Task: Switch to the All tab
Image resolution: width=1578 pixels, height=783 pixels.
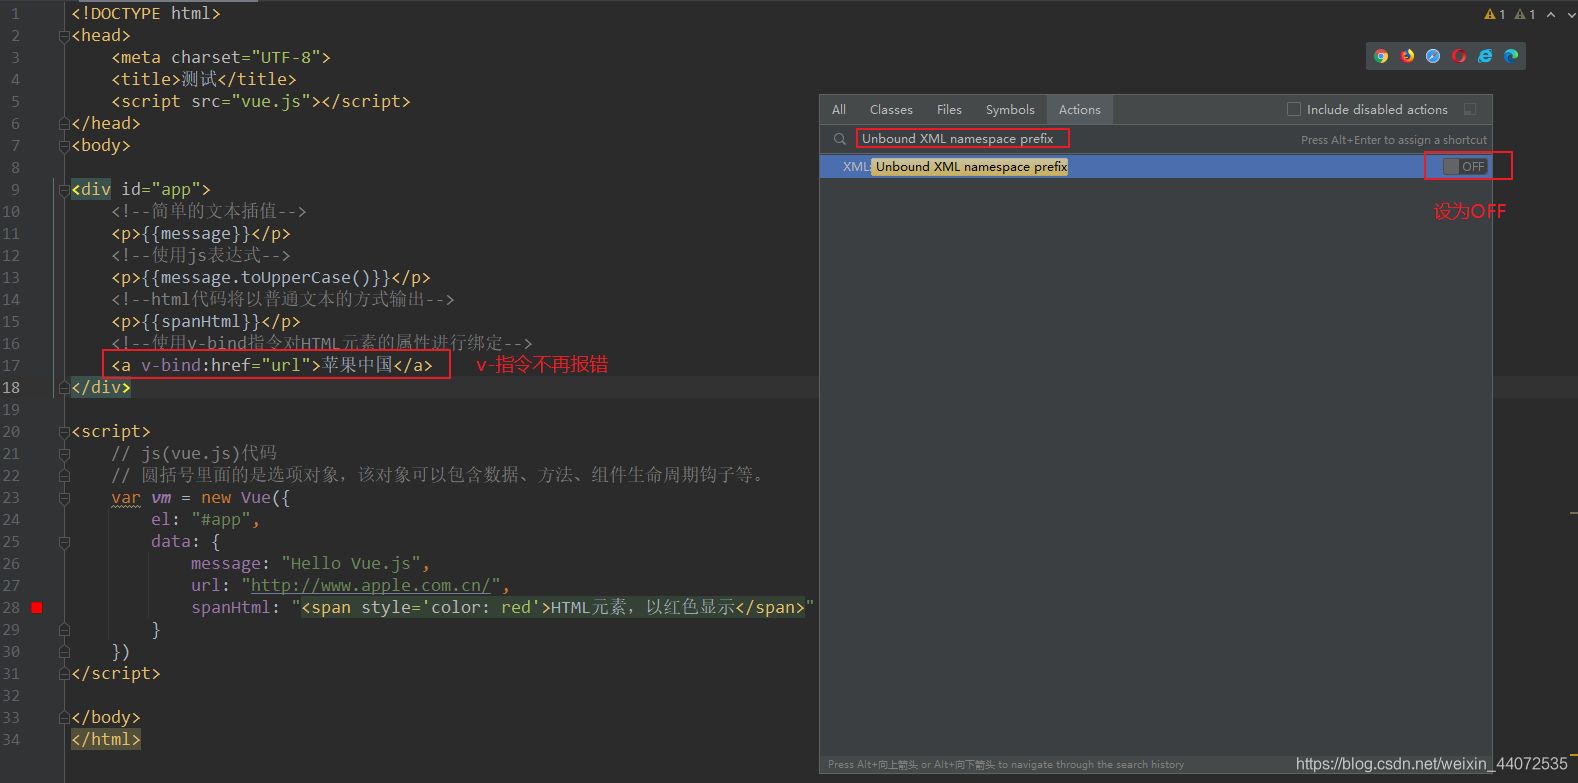Action: (839, 110)
